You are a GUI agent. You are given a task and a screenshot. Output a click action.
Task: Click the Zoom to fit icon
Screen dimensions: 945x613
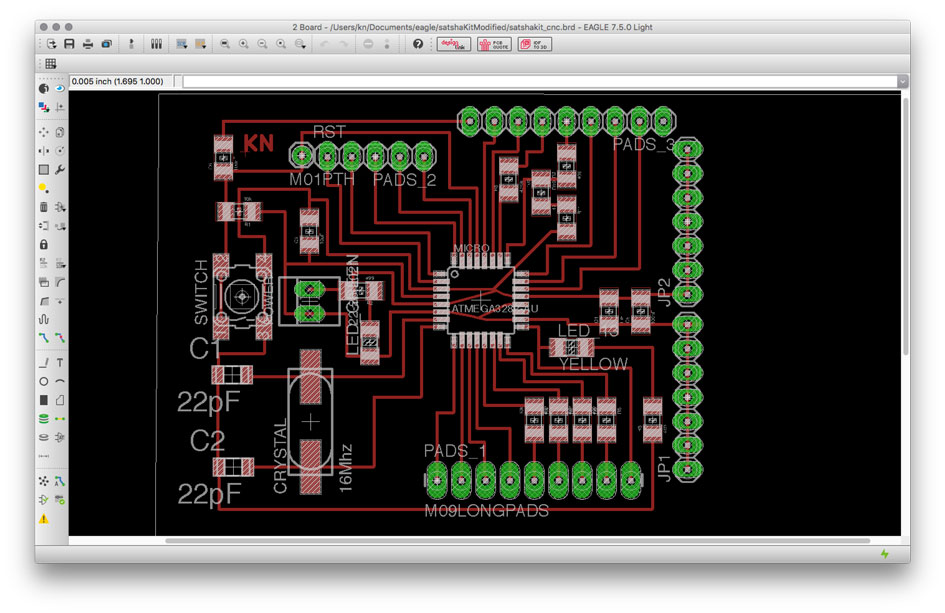coord(225,44)
